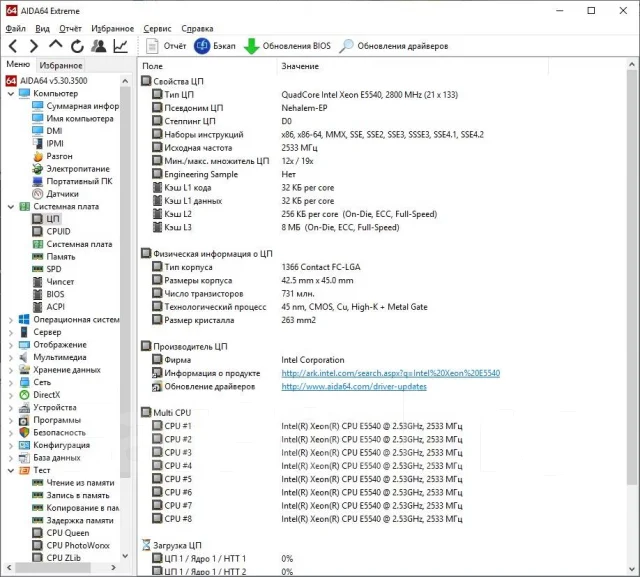Viewport: 640px width, 577px height.
Task: Open the Запись в память test
Action: tap(71, 495)
